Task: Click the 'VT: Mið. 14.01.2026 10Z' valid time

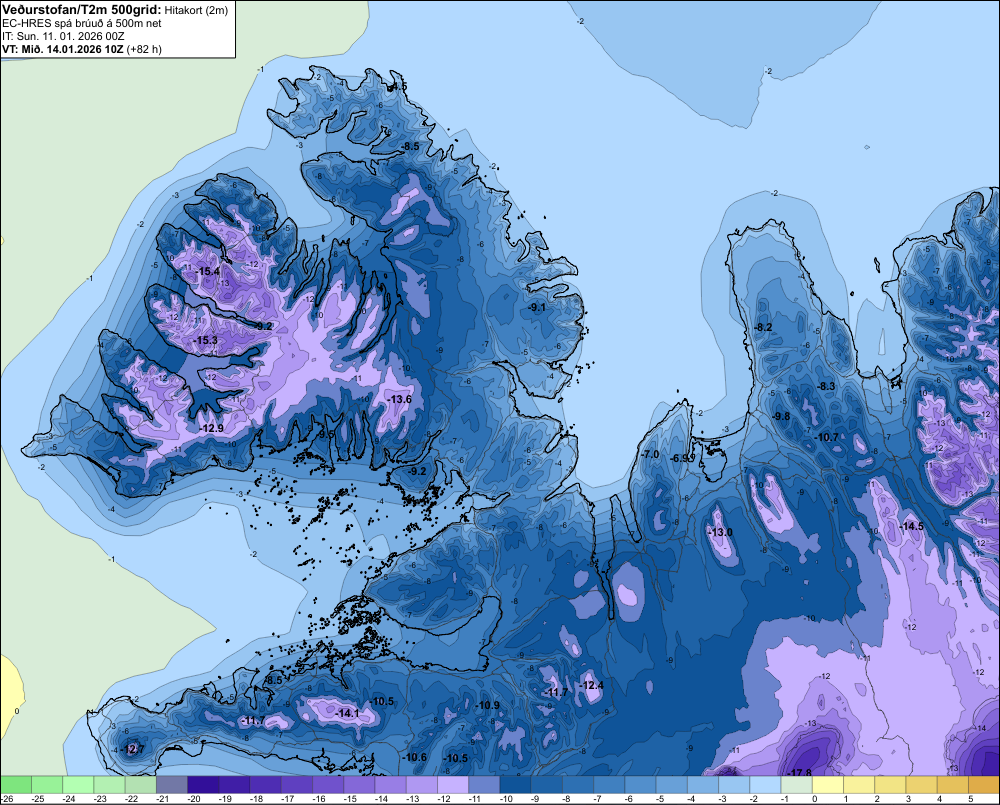Action: click(x=62, y=49)
